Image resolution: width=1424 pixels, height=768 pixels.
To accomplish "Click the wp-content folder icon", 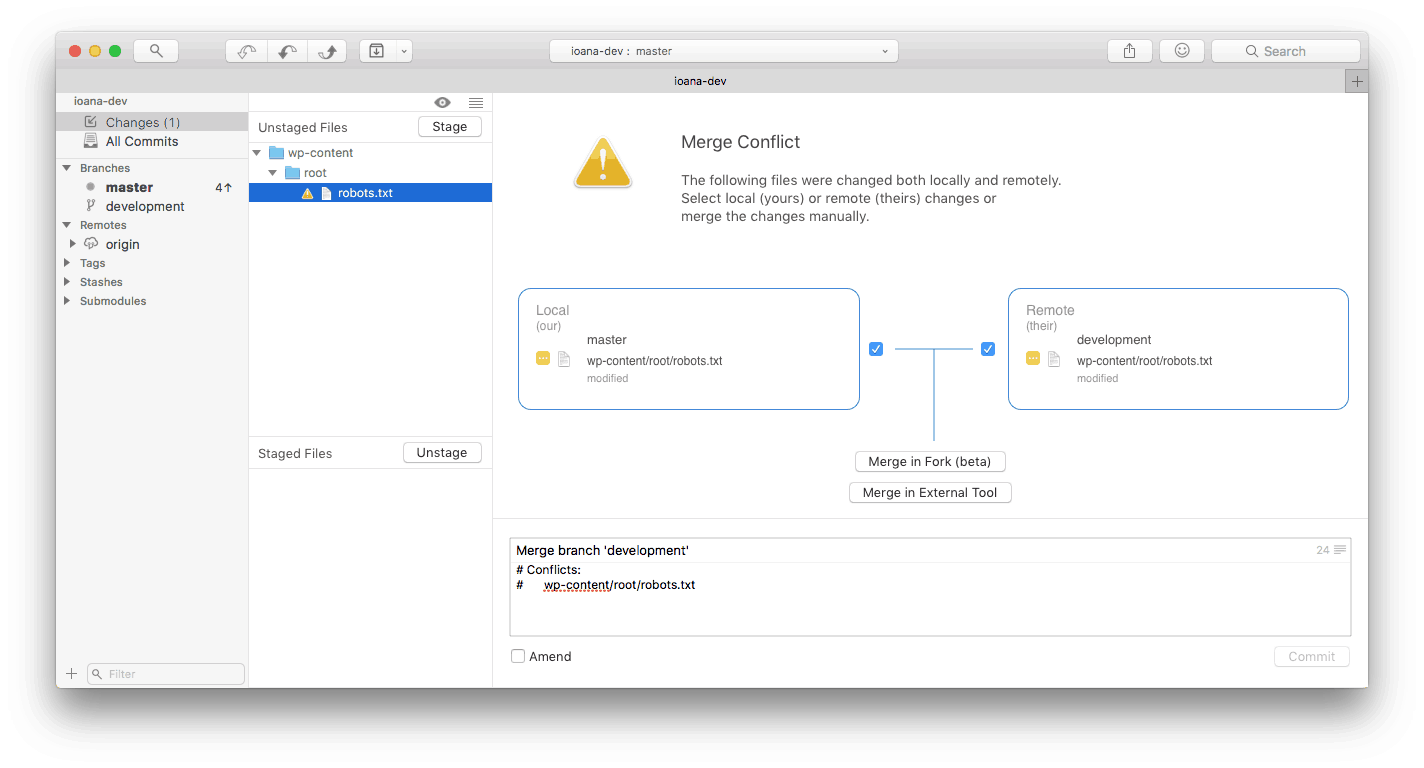I will click(x=277, y=153).
